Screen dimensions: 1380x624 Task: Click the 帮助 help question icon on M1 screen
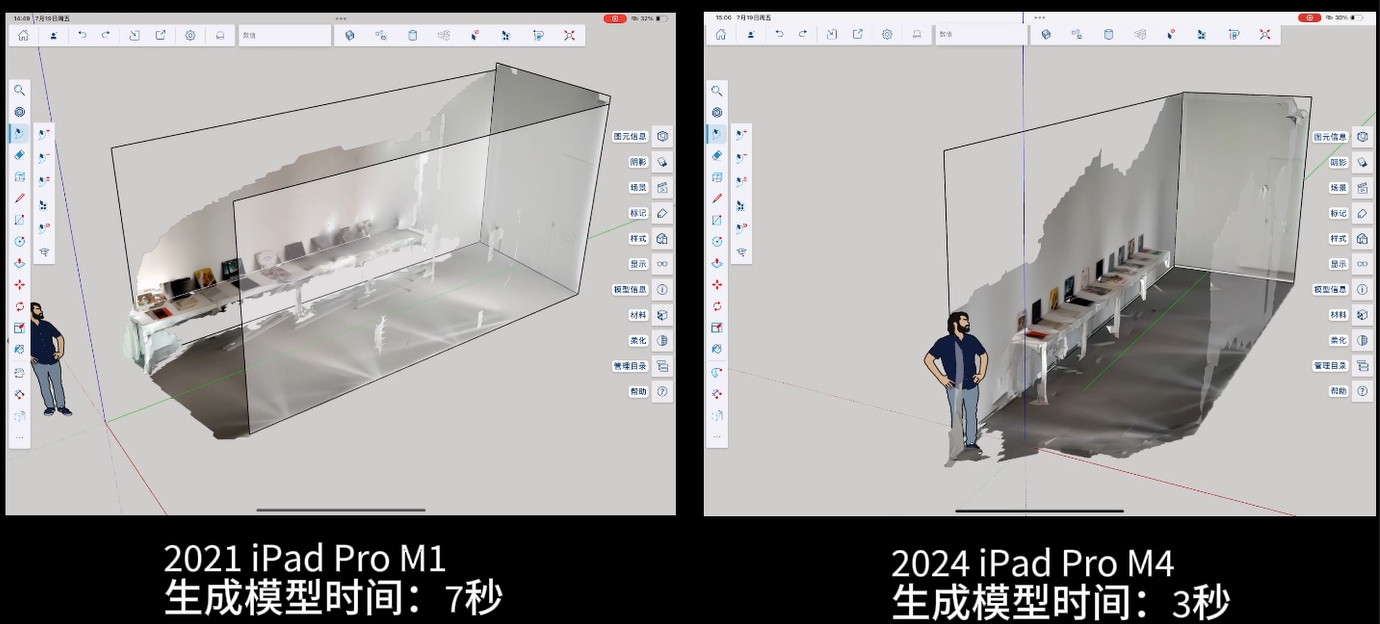[x=662, y=391]
